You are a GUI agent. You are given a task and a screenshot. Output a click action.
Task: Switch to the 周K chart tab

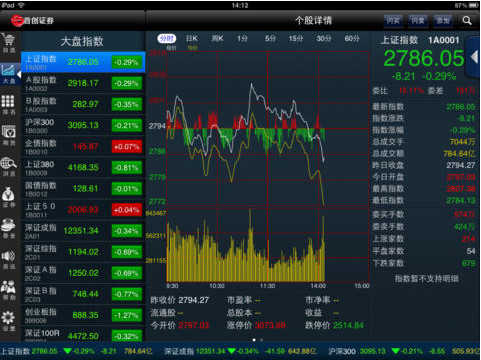[217, 39]
